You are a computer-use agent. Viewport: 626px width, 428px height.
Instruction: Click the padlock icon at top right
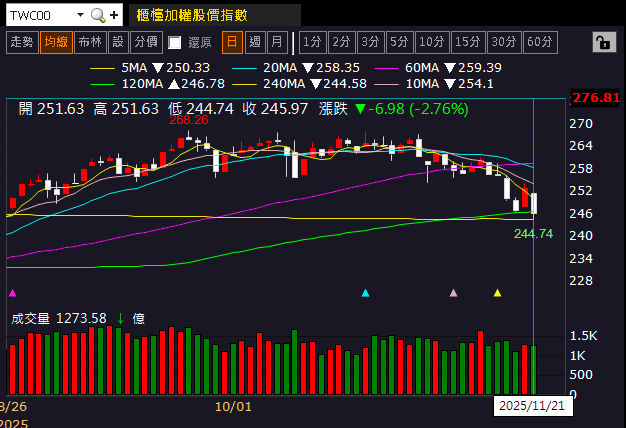602,42
